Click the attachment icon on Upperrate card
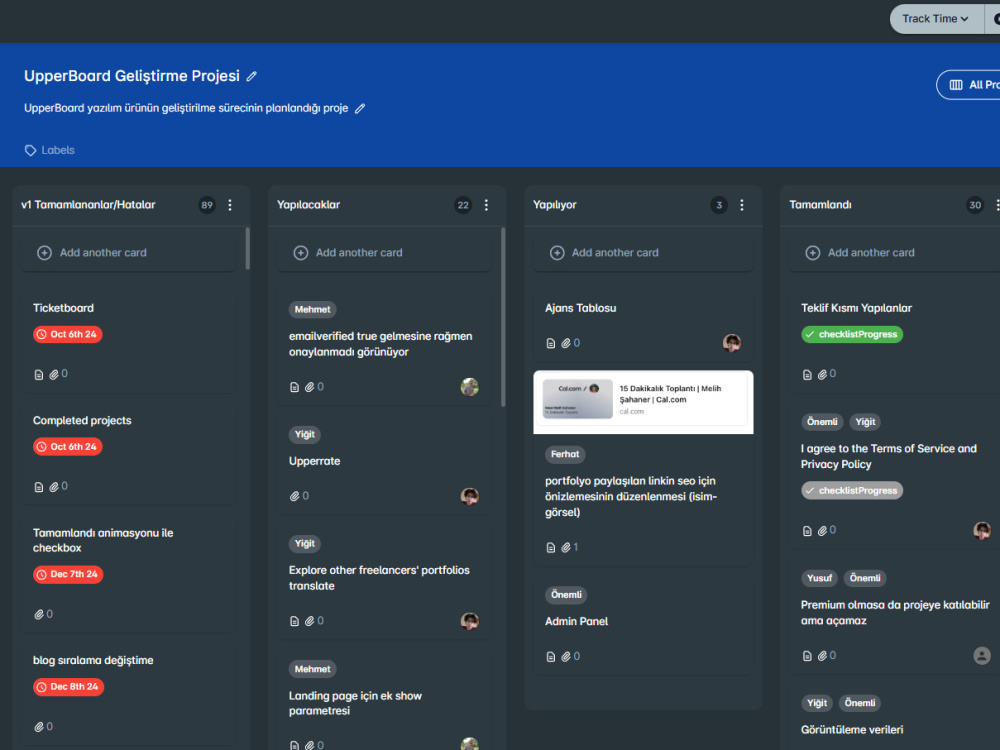Viewport: 1000px width, 750px height. [295, 496]
